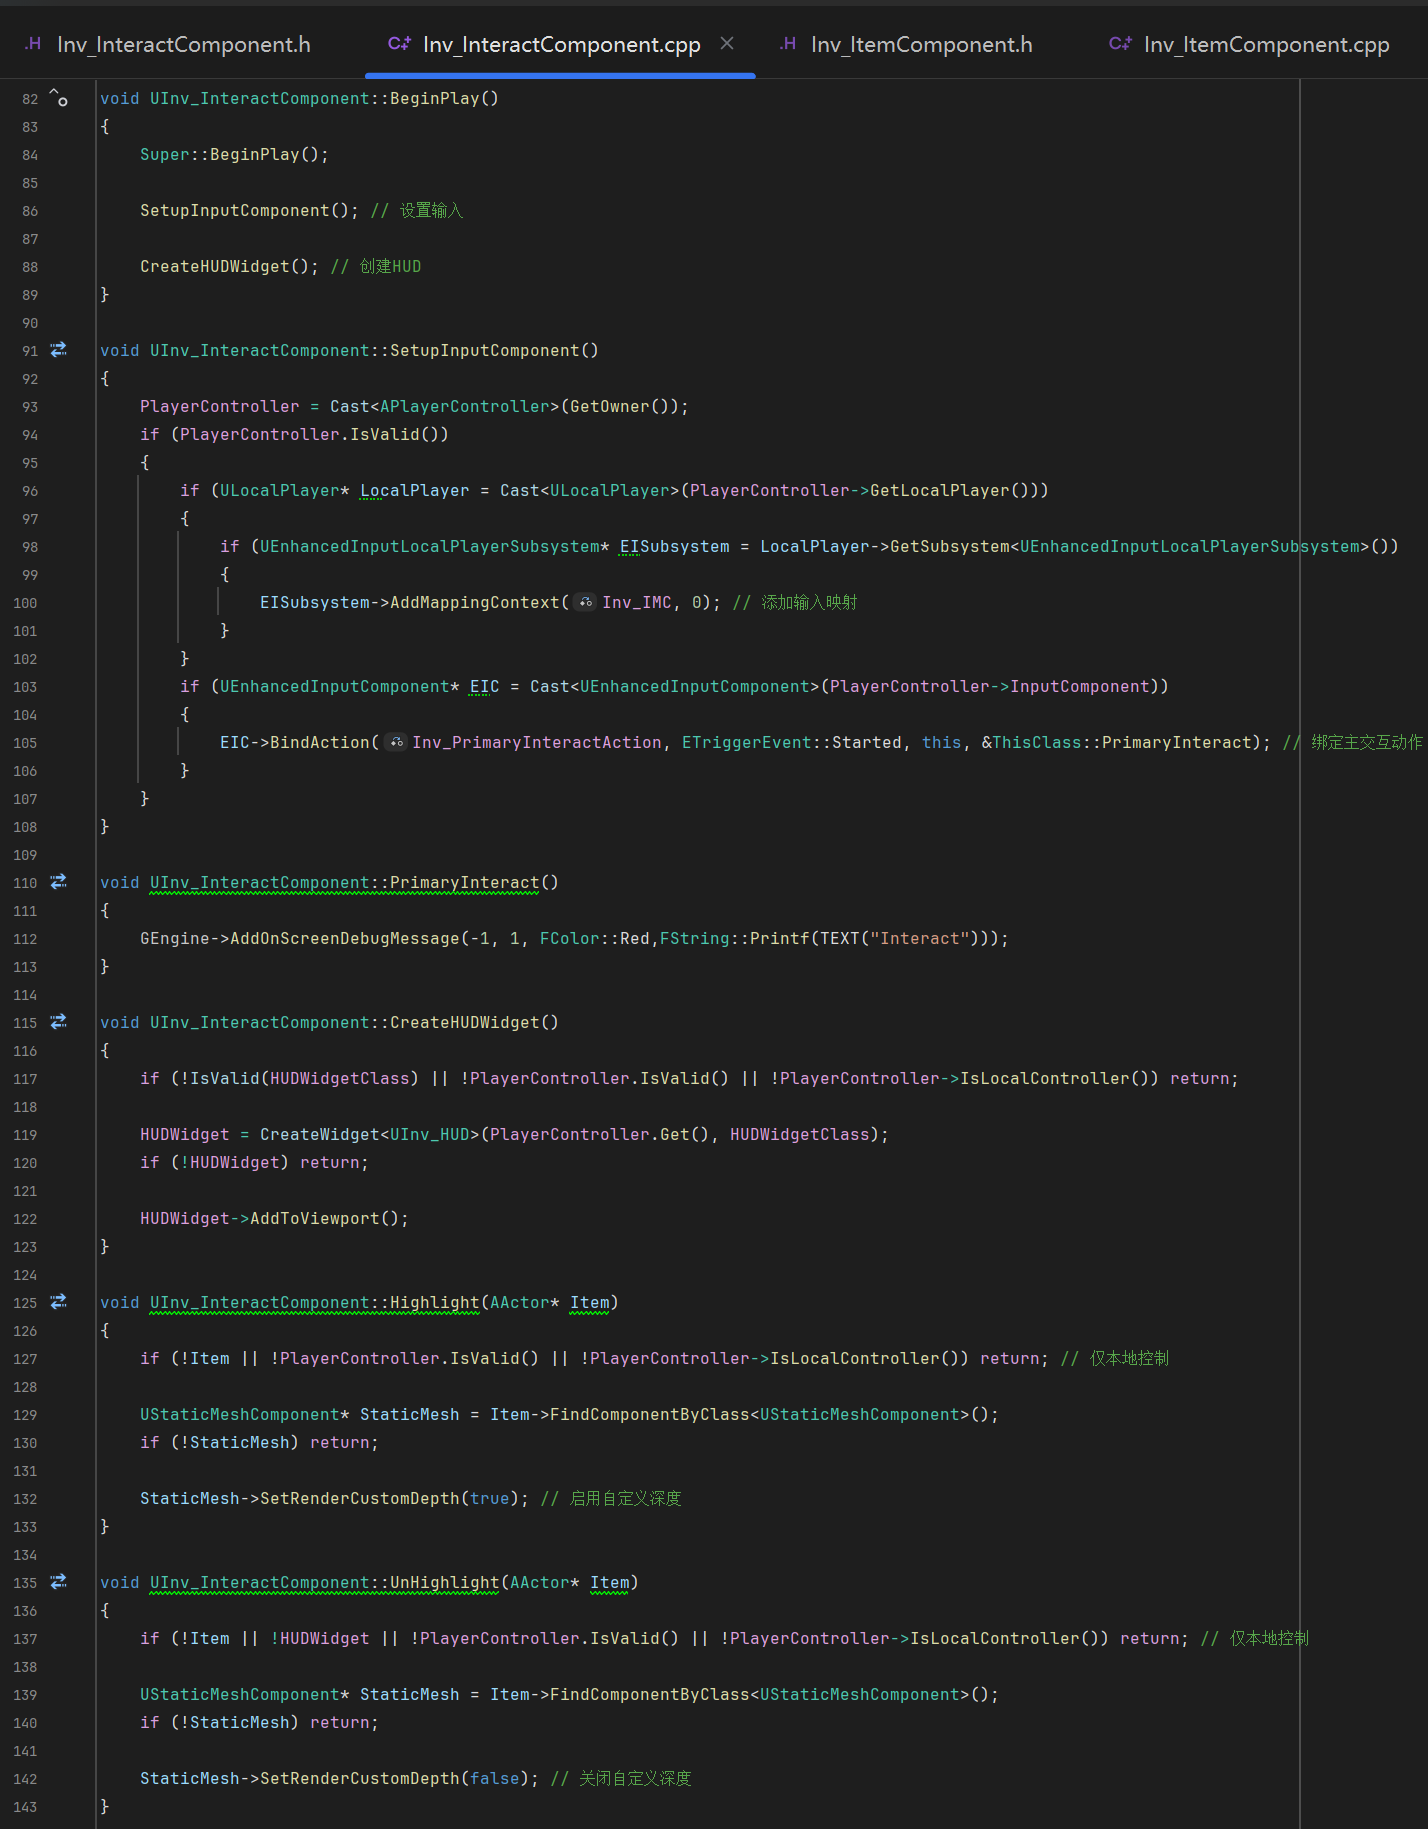The image size is (1428, 1829).
Task: Click FColor::Red on line 112
Action: (x=595, y=938)
